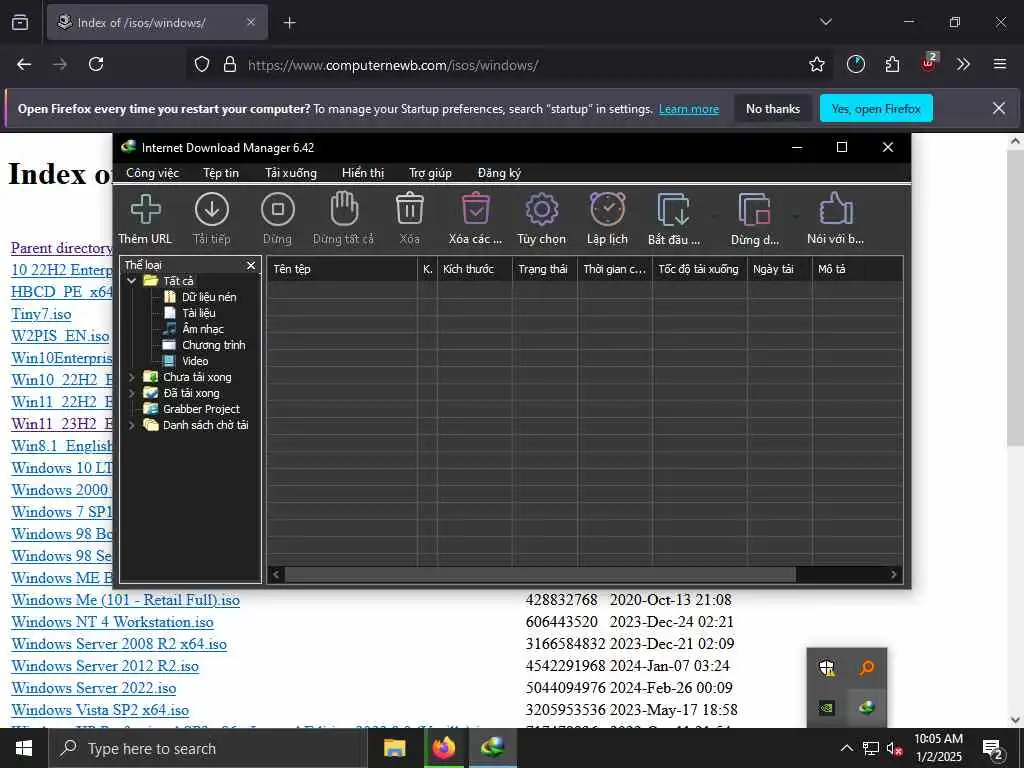The image size is (1024, 768).
Task: Open the Trợ giúp menu
Action: coord(430,173)
